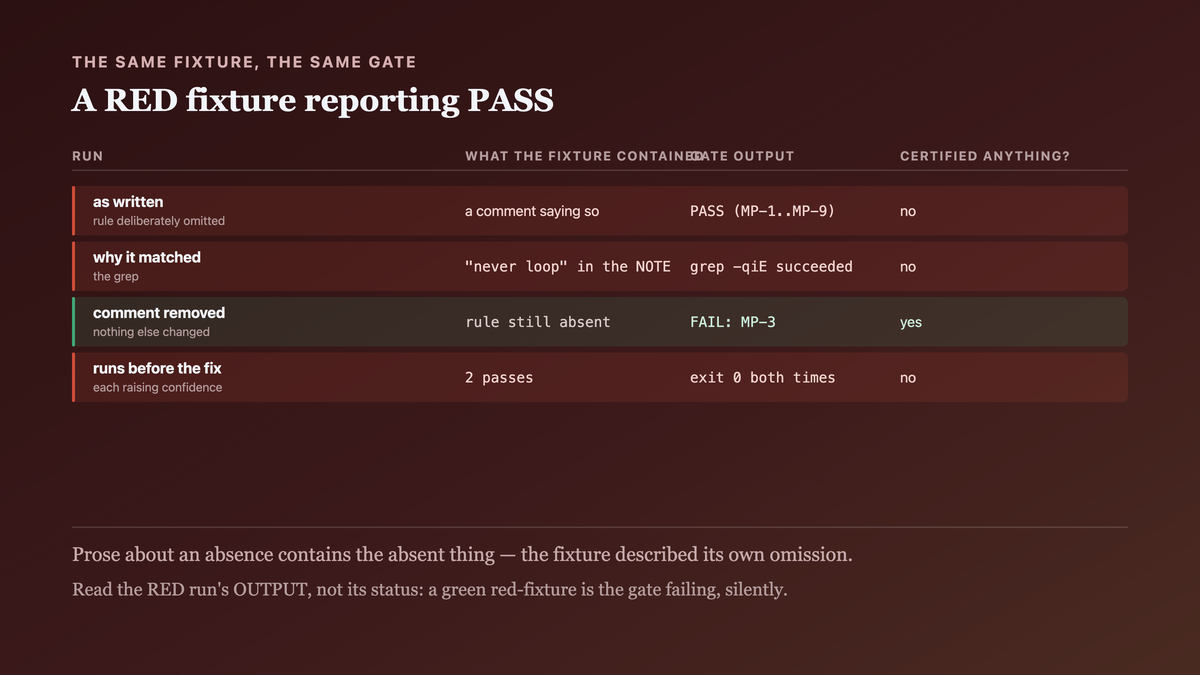Image resolution: width=1200 pixels, height=675 pixels.
Task: Click 'grep -qiE succeeded' output
Action: (x=771, y=267)
